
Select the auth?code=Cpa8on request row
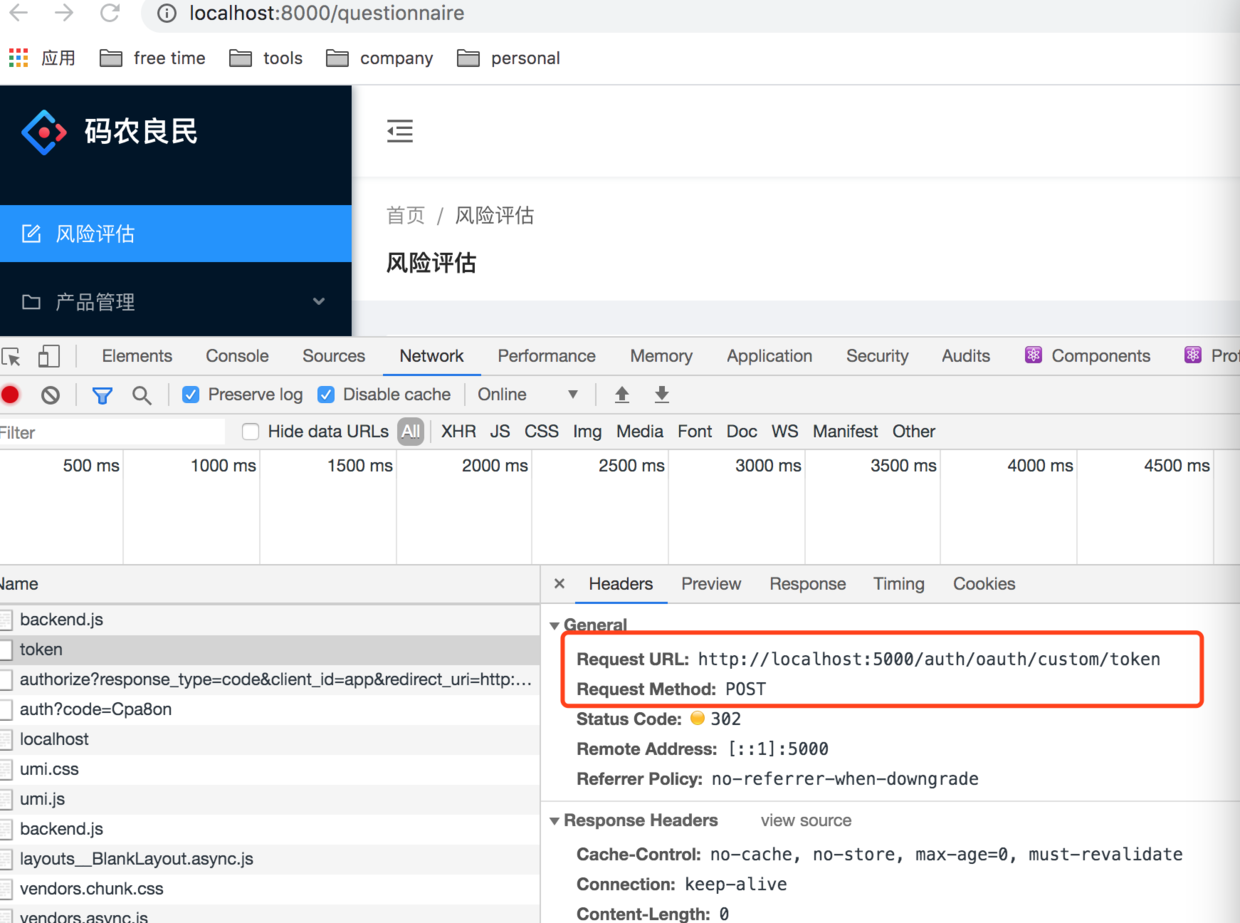(270, 710)
